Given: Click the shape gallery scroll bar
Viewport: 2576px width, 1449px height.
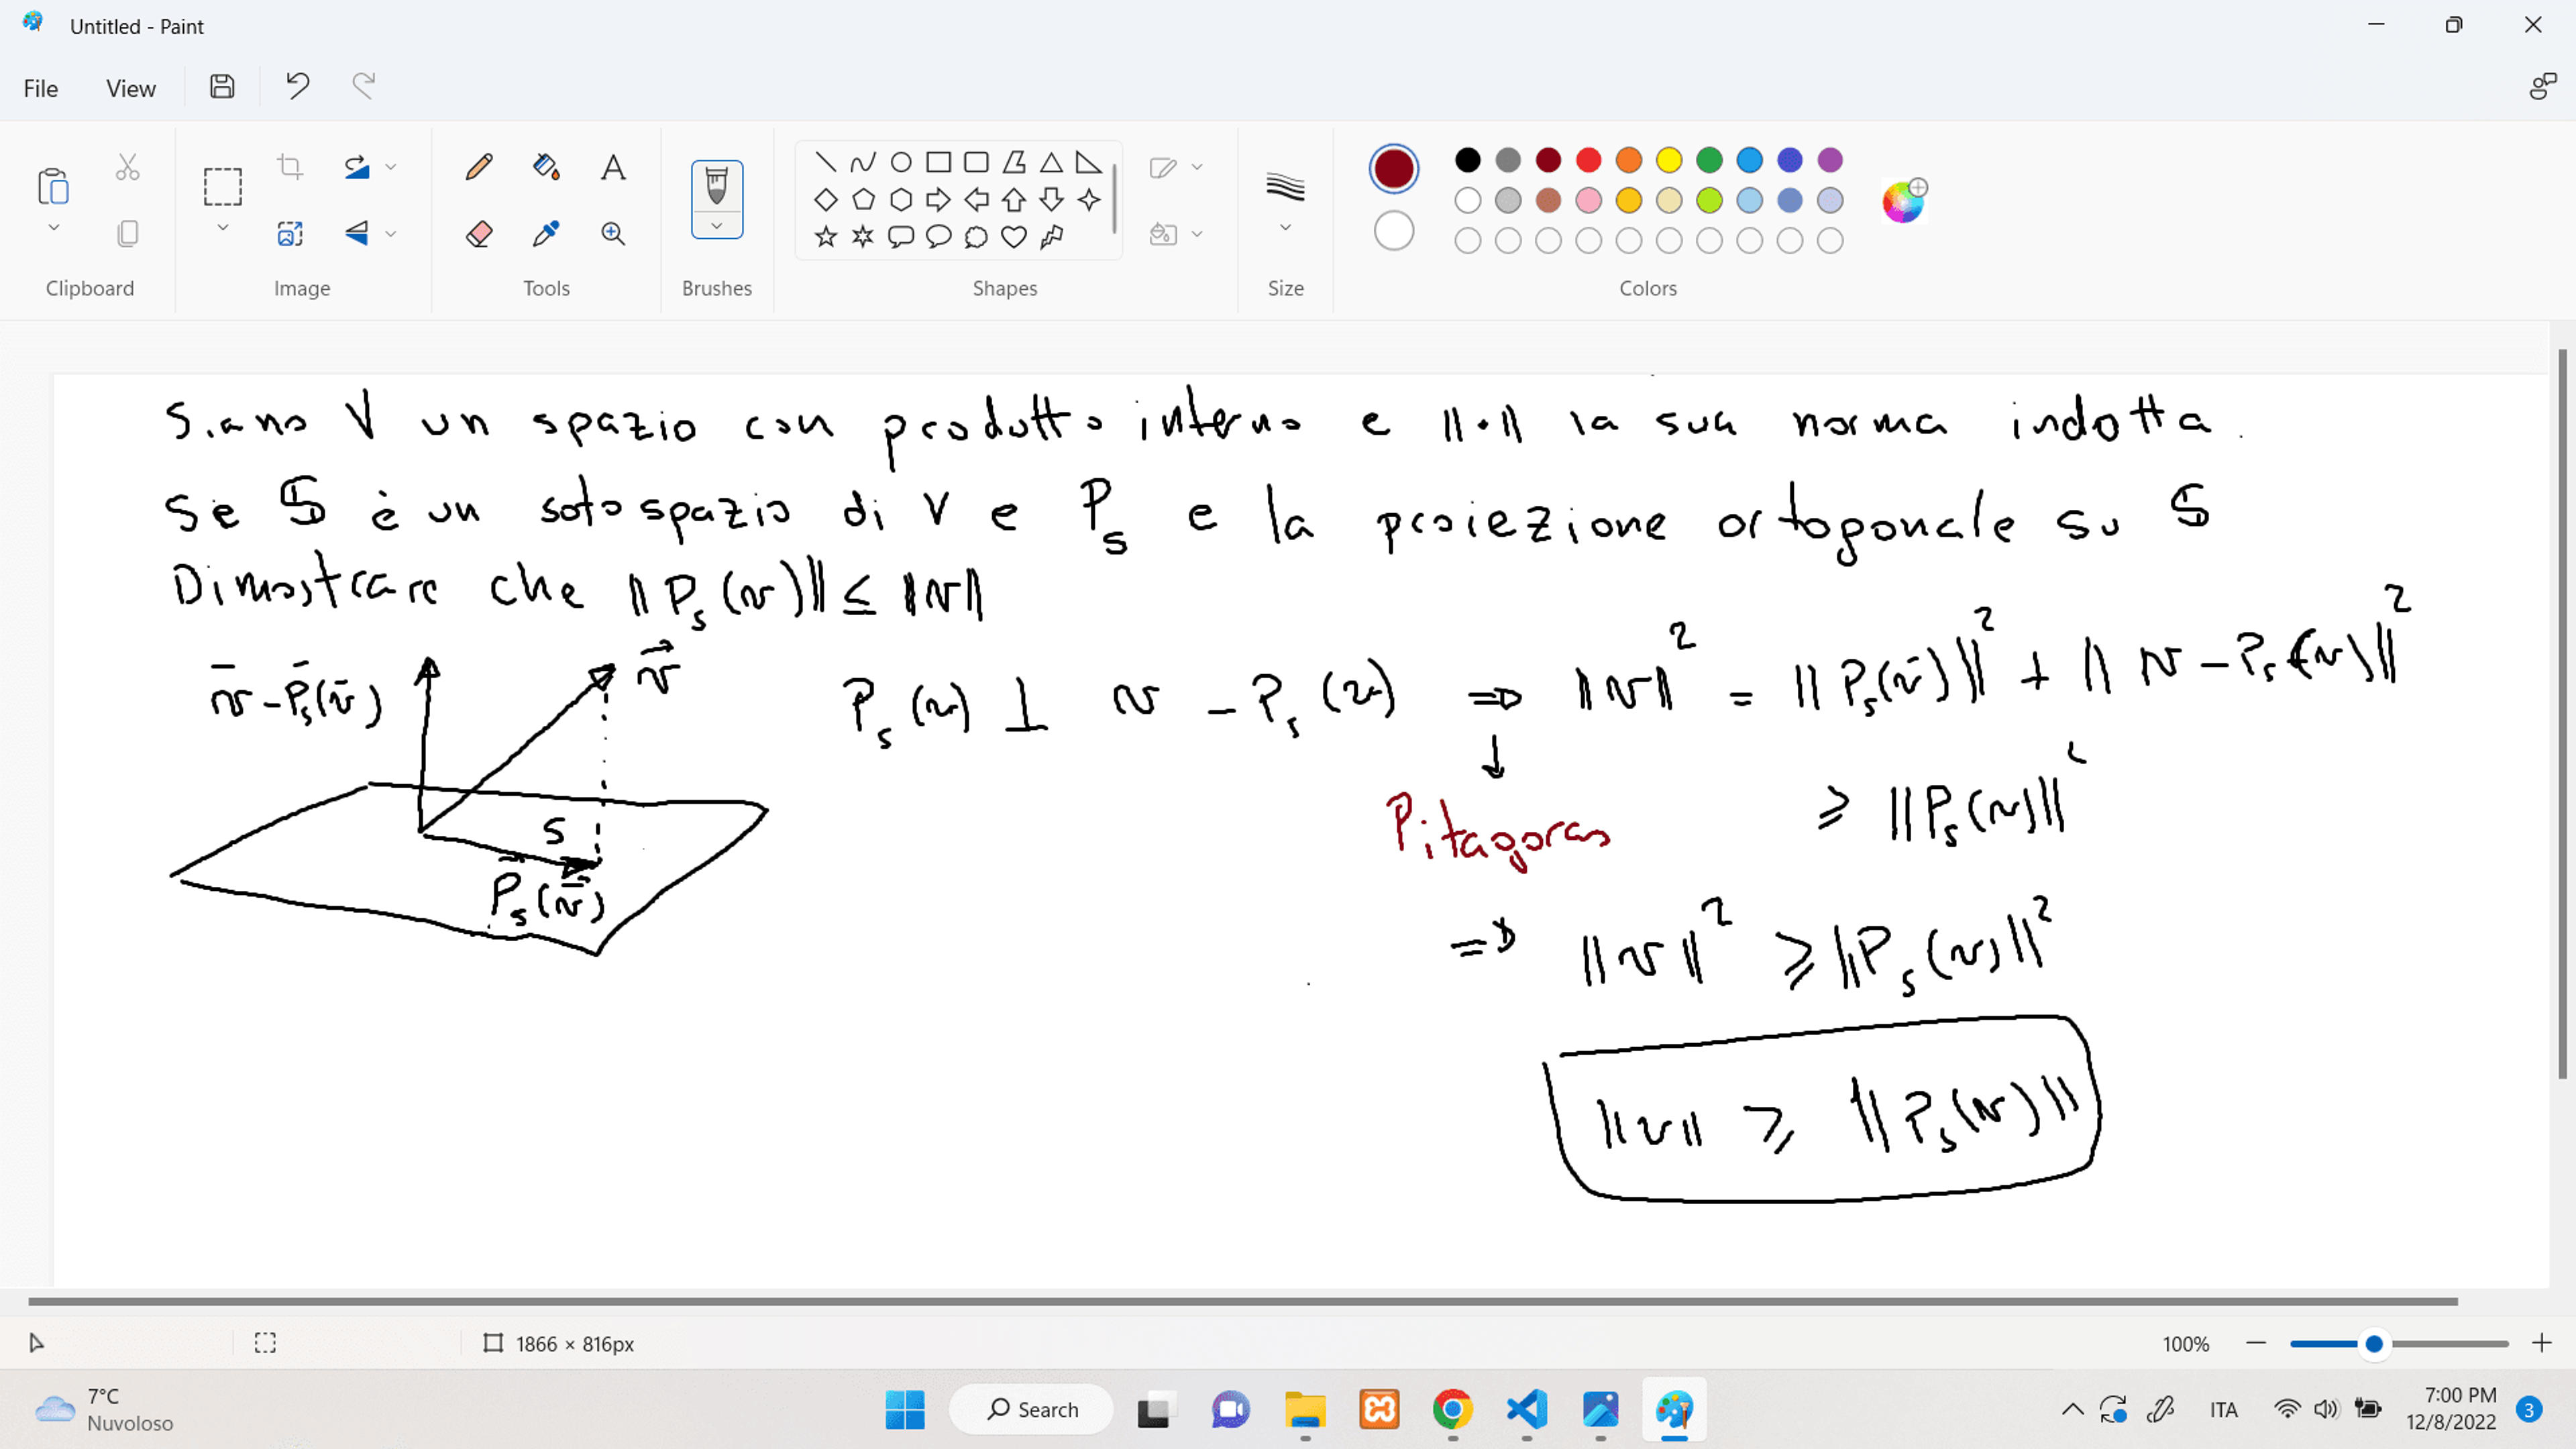Looking at the screenshot, I should pos(1114,199).
